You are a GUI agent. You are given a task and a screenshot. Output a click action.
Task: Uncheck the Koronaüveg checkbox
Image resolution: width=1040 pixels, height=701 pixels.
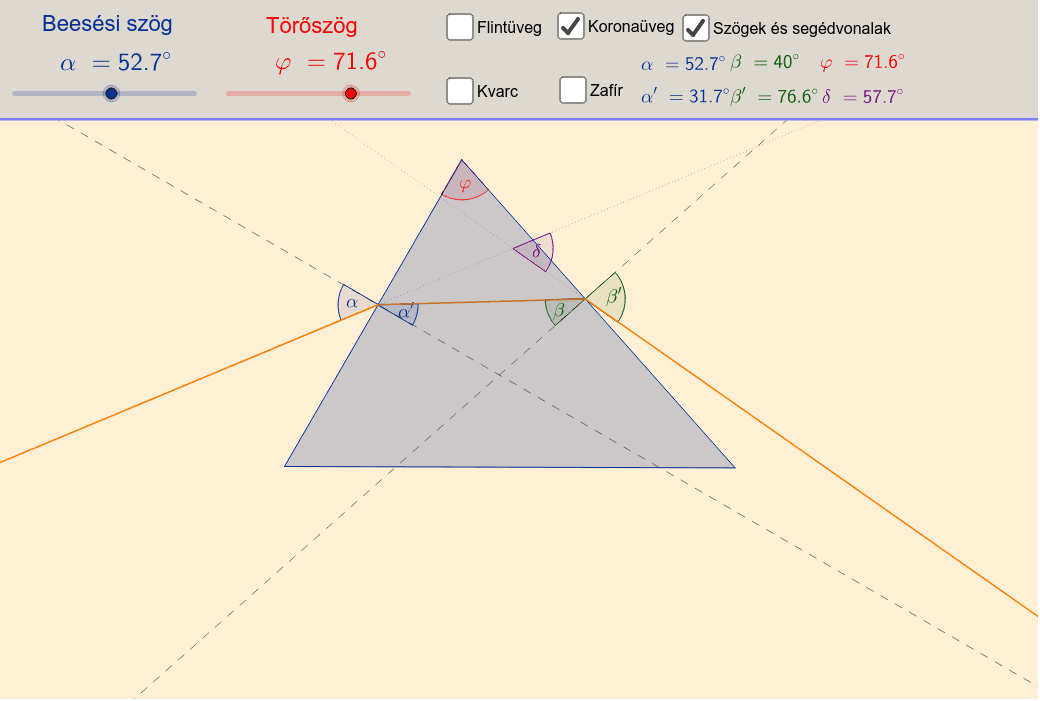(571, 26)
